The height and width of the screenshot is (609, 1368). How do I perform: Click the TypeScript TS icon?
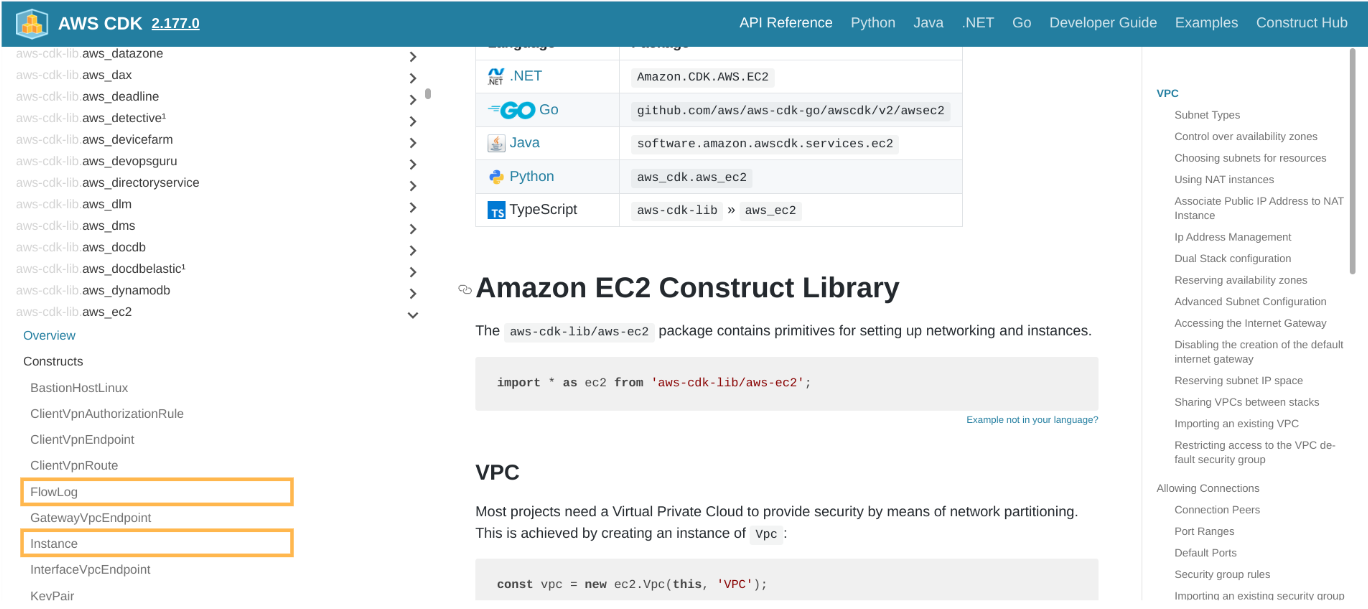[x=496, y=210]
